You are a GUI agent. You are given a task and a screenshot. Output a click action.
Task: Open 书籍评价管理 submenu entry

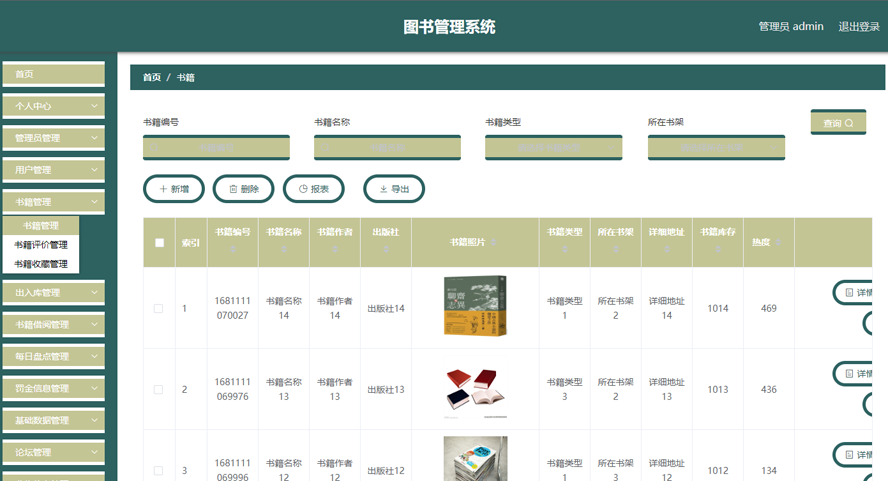click(x=41, y=245)
